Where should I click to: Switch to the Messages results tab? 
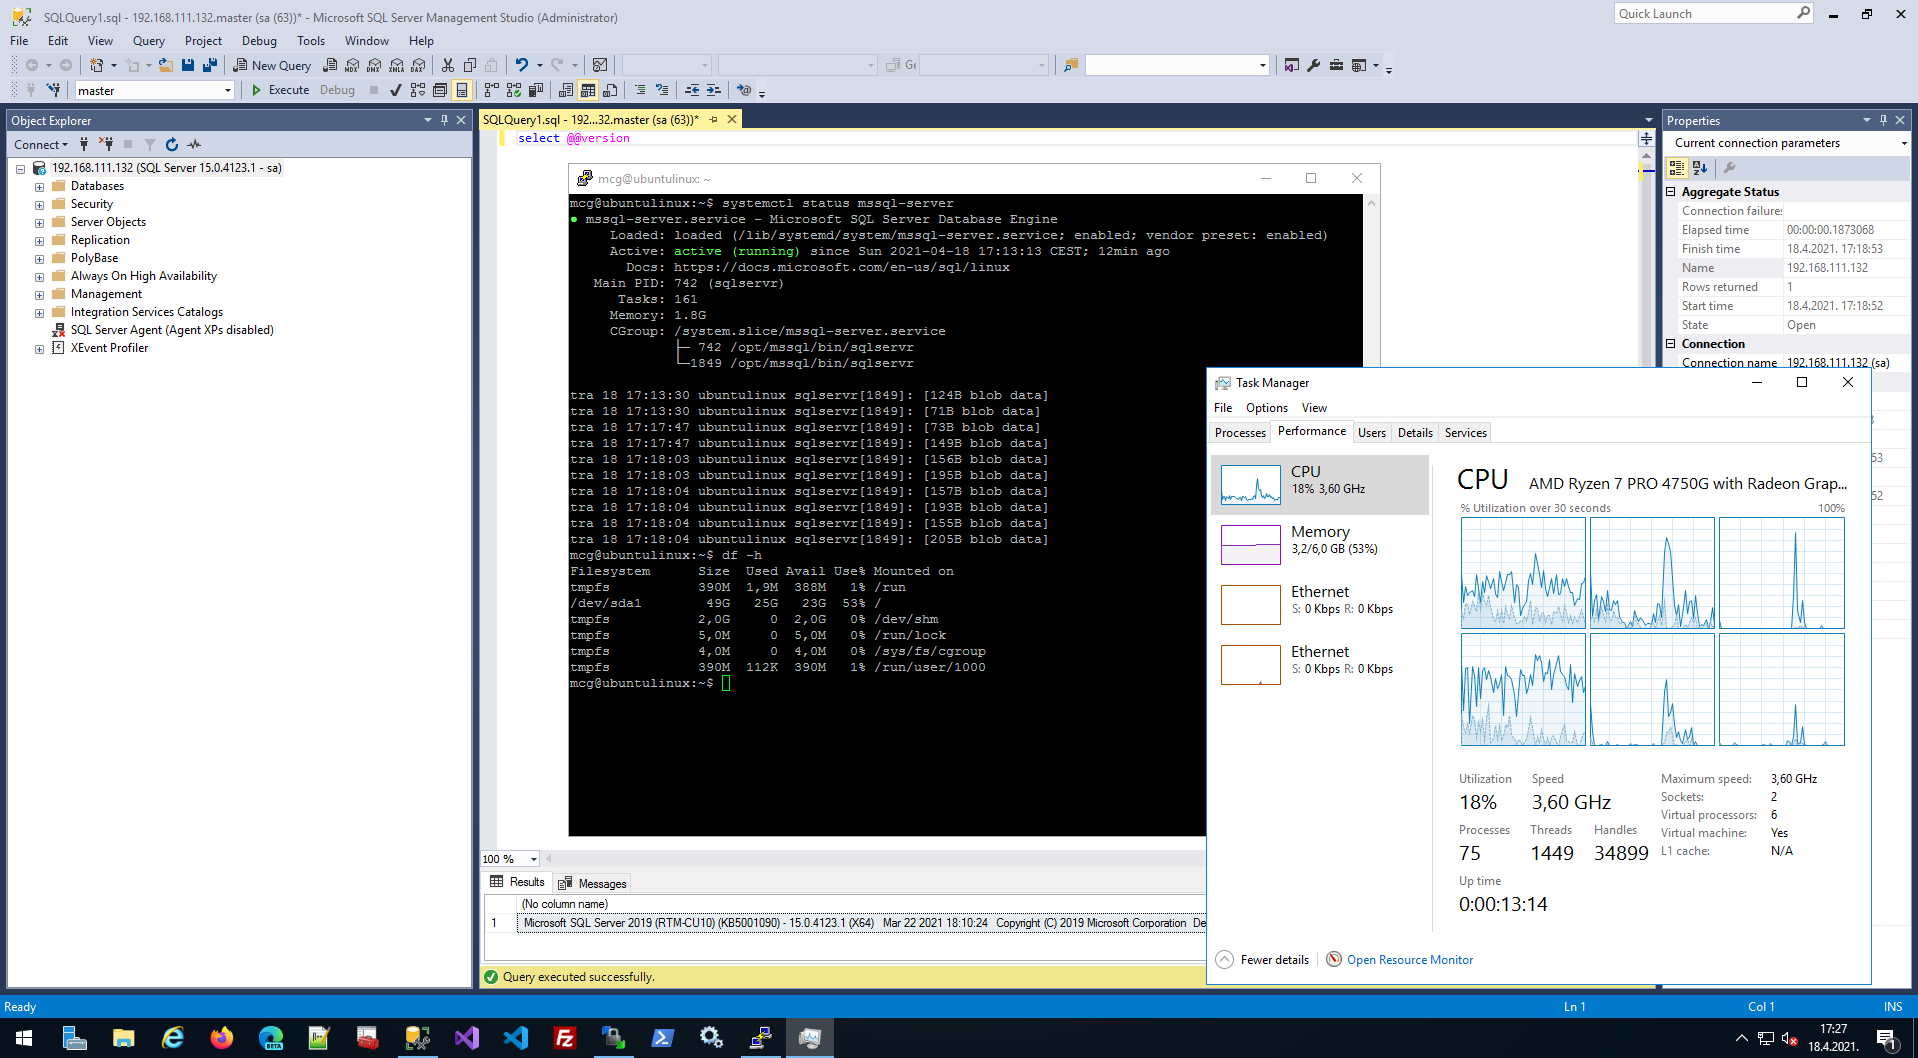pyautogui.click(x=593, y=883)
